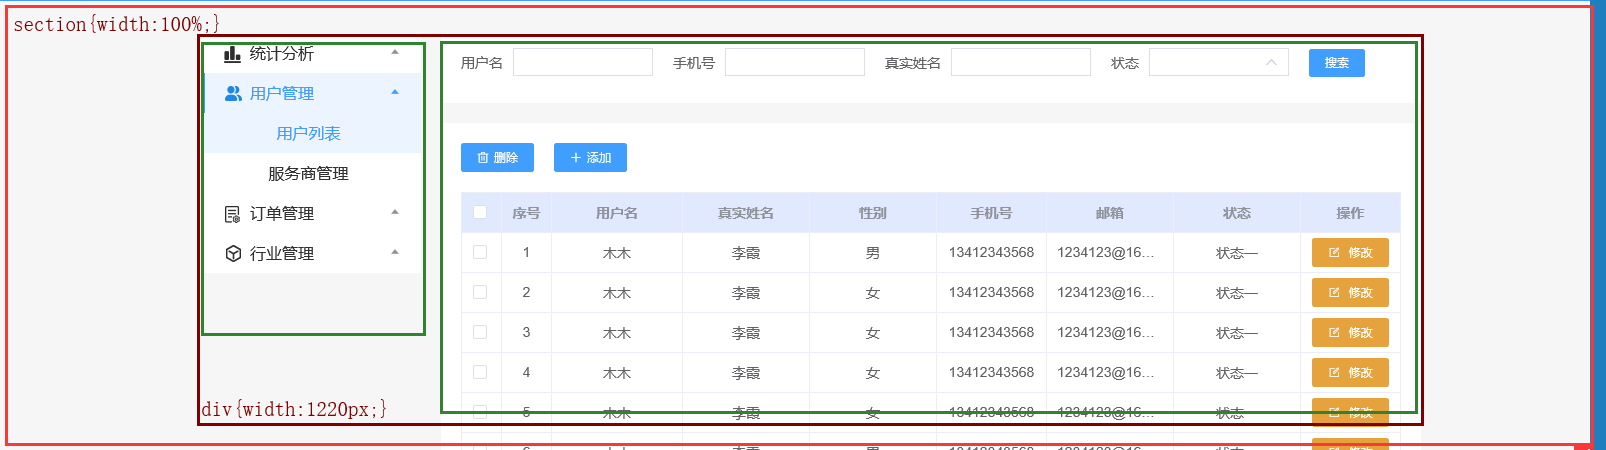Select 行业管理 in sidebar
The image size is (1606, 450).
(x=282, y=254)
